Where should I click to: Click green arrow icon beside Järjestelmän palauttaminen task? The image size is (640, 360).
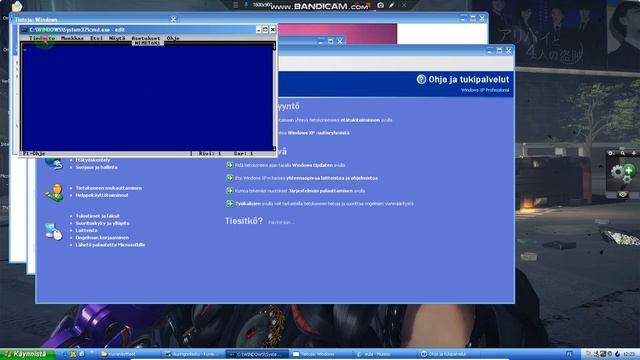click(230, 191)
